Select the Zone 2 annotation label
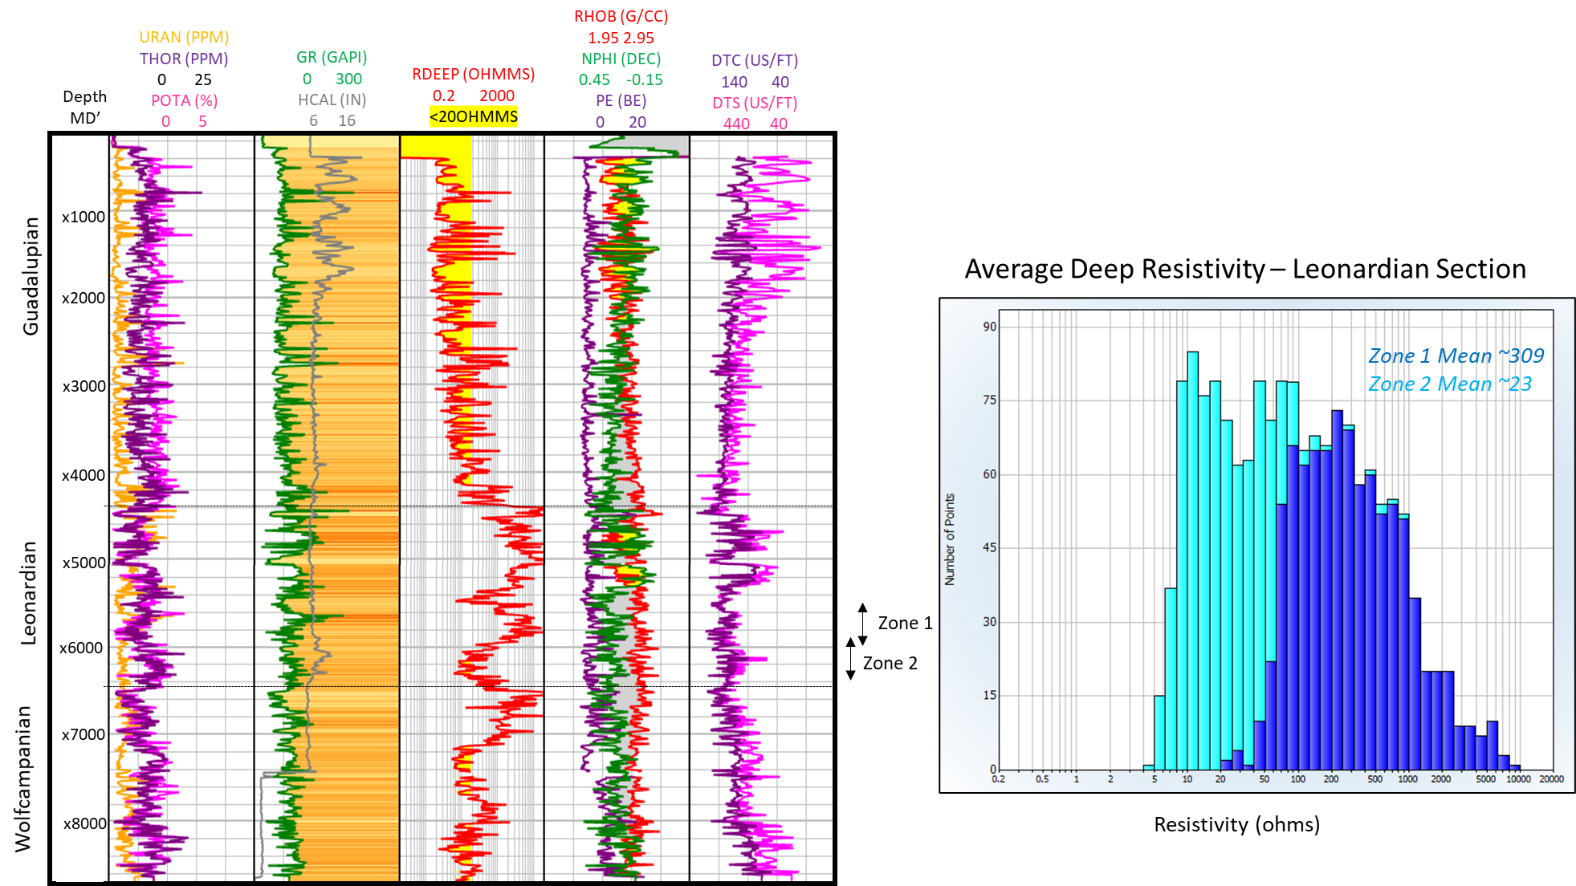1576x886 pixels. tap(890, 663)
